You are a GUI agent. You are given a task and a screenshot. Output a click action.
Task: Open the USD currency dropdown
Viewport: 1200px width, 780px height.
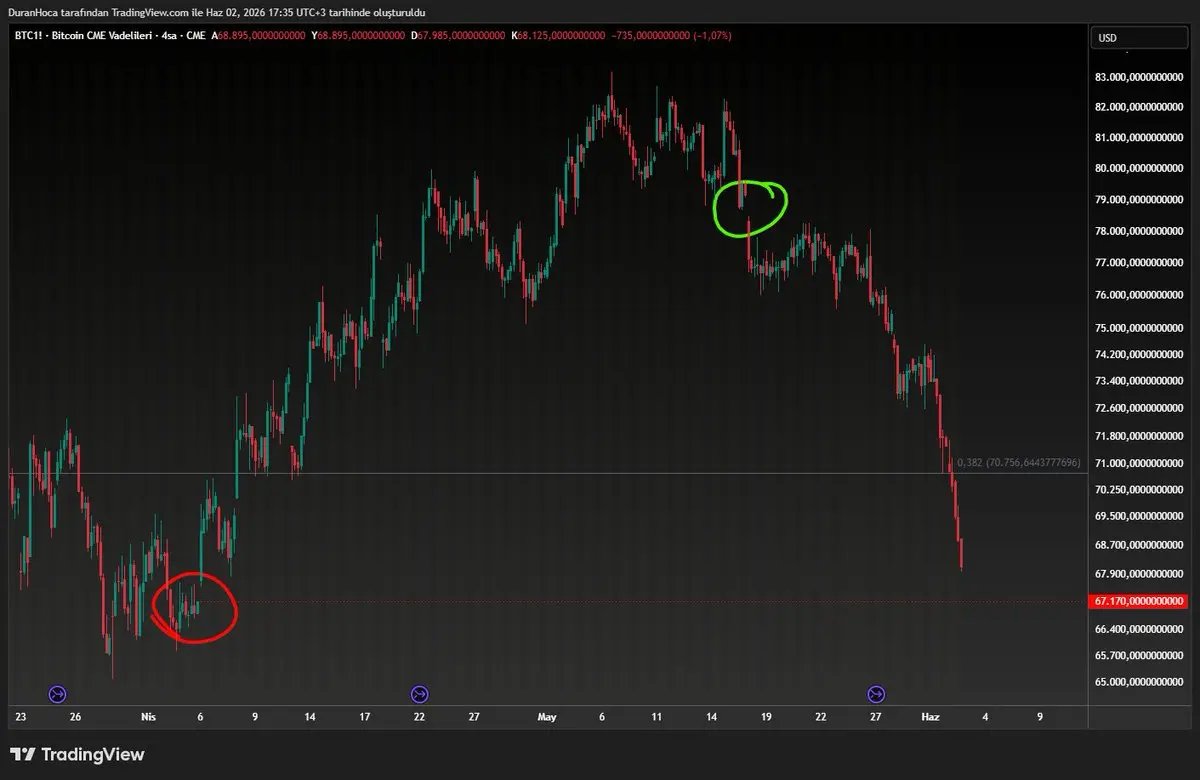[1139, 38]
